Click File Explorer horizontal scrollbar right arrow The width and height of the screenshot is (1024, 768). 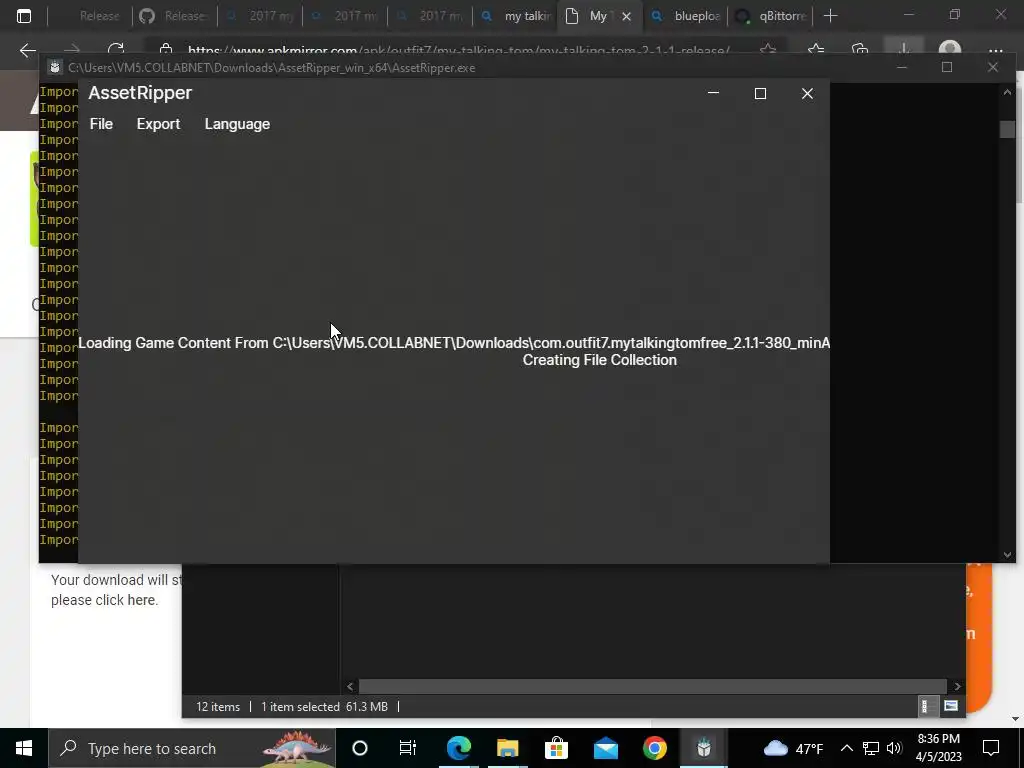tap(957, 686)
